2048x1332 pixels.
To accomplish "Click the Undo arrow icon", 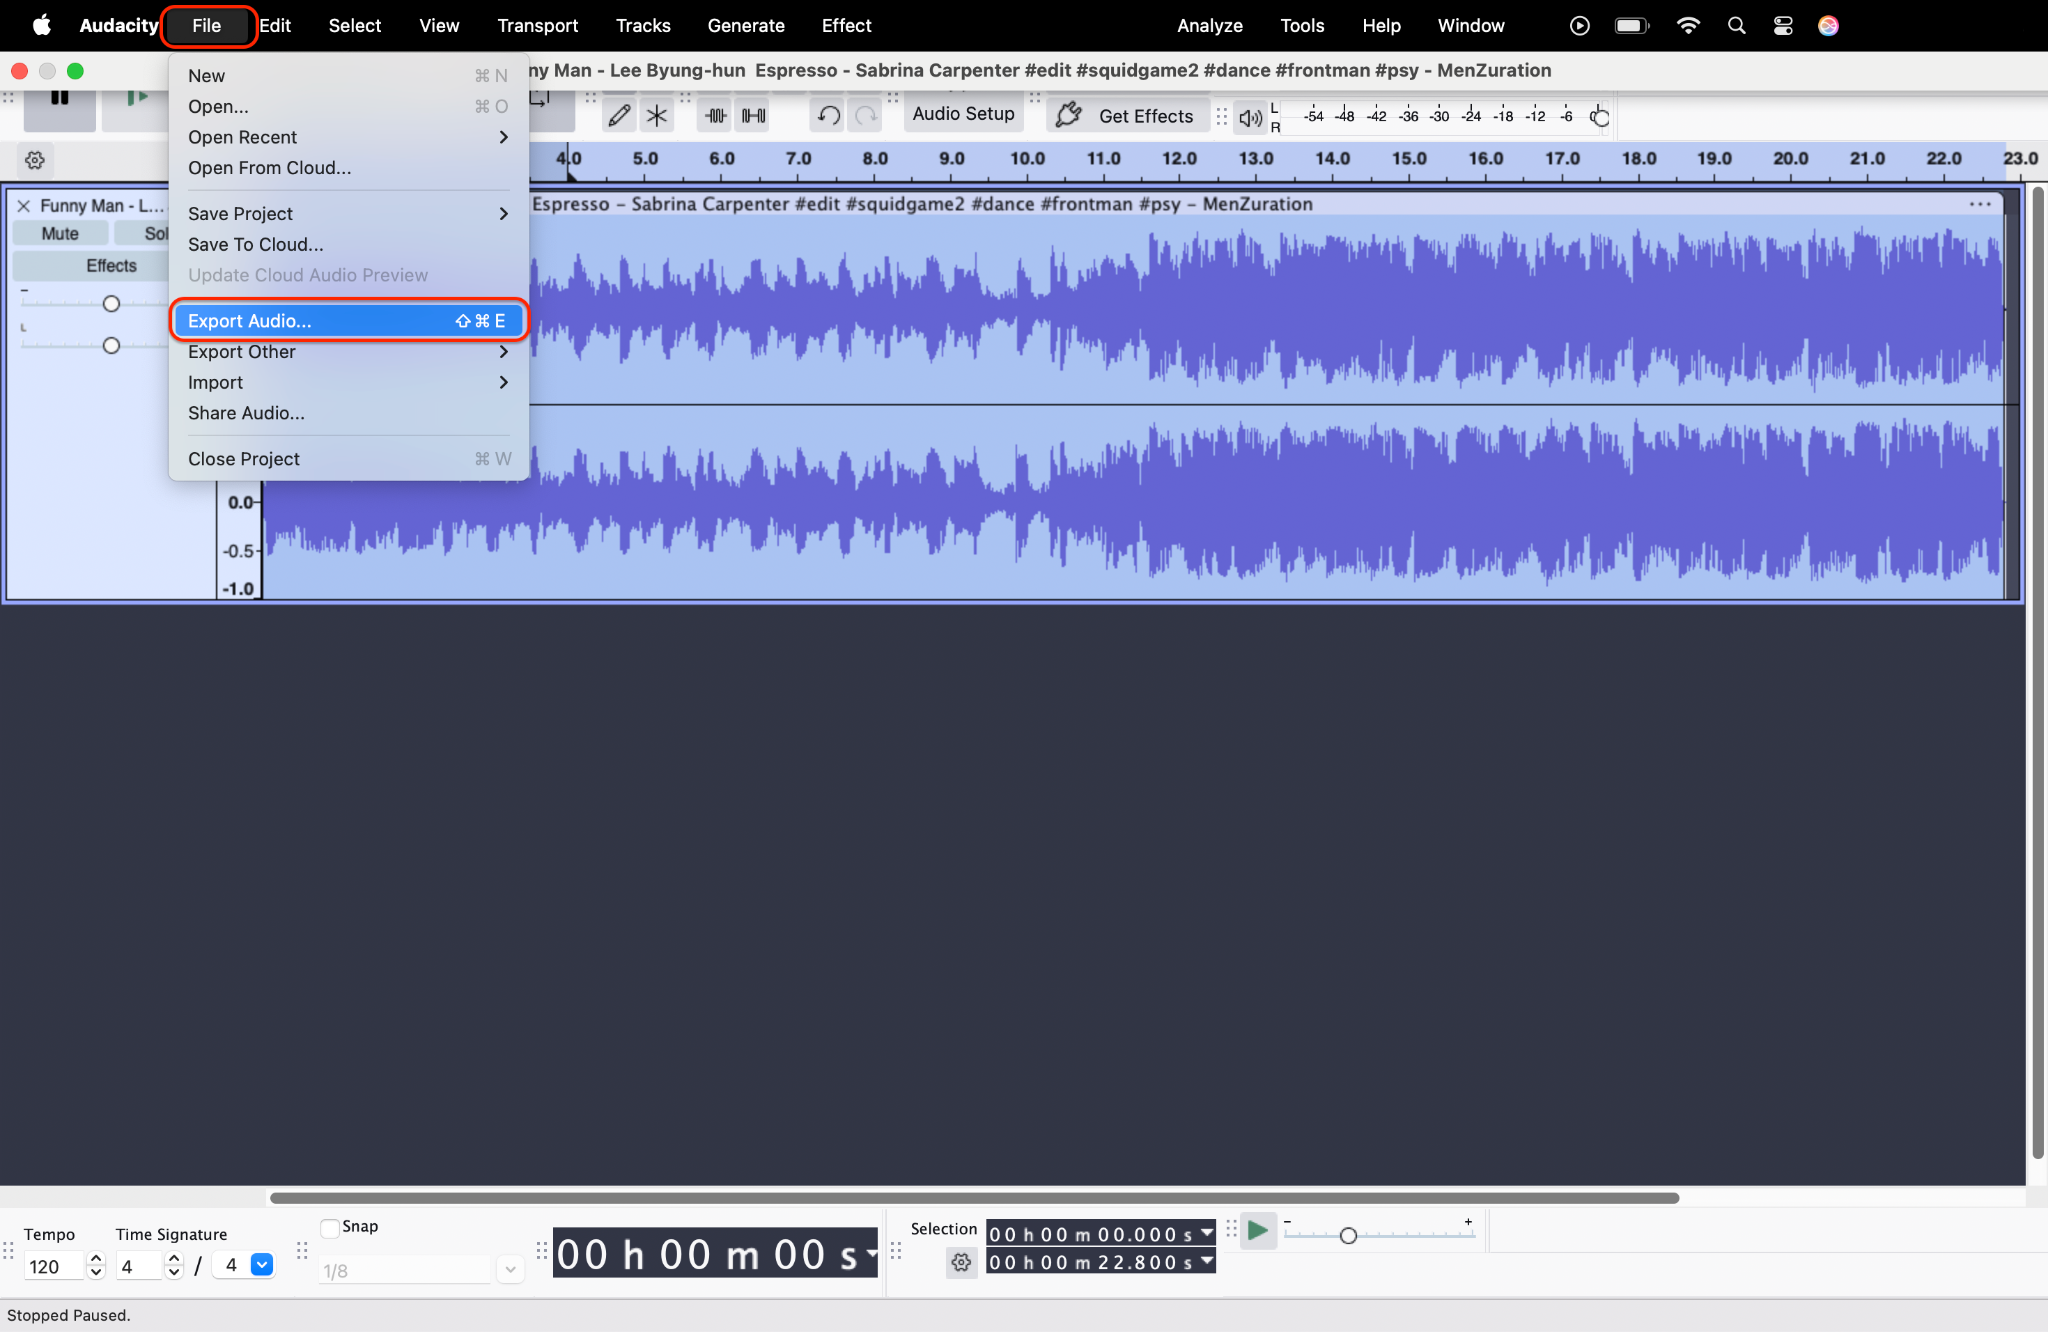I will [x=828, y=116].
